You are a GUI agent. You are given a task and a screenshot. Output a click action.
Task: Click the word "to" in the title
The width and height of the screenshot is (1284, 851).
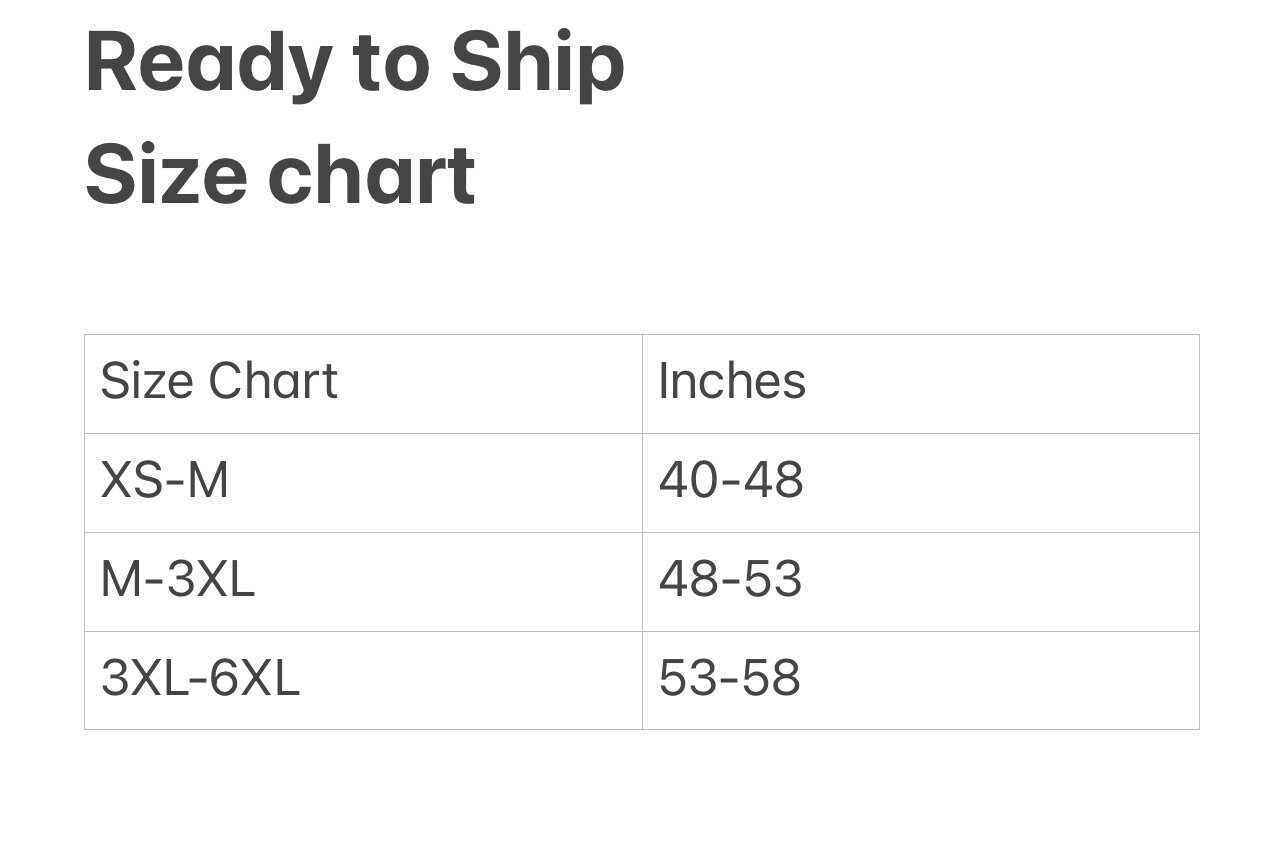point(391,64)
